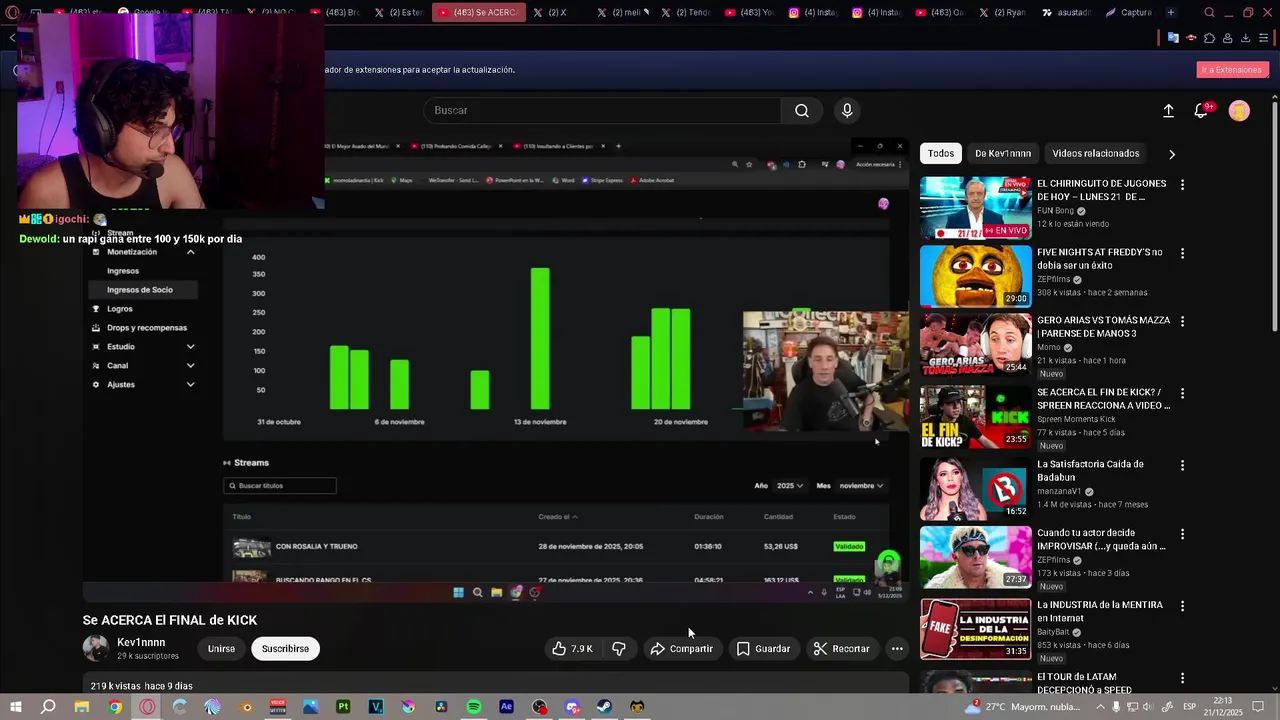Viewport: 1280px width, 720px height.
Task: Switch to the (2) Ryan browser tab
Action: (x=1003, y=13)
